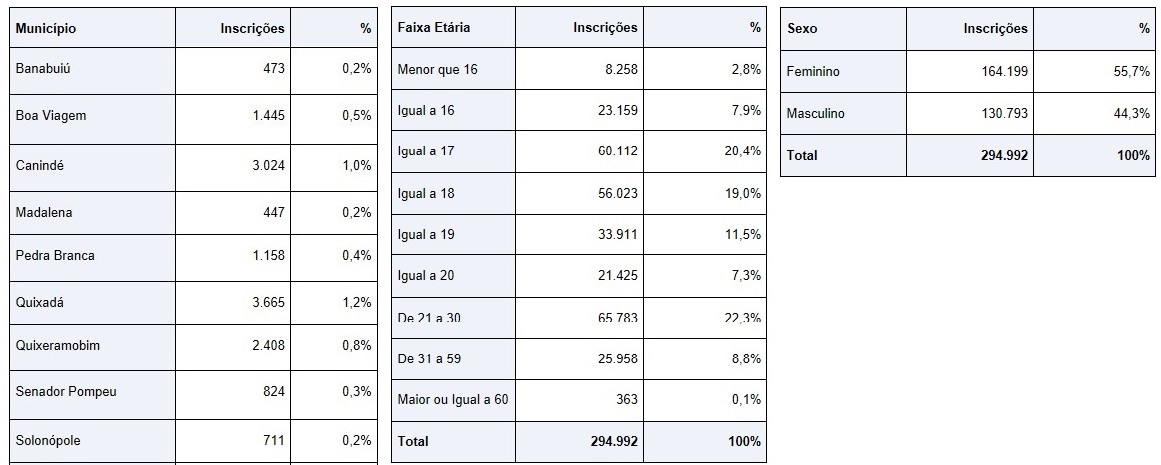Click the Sexo column header

802,29
